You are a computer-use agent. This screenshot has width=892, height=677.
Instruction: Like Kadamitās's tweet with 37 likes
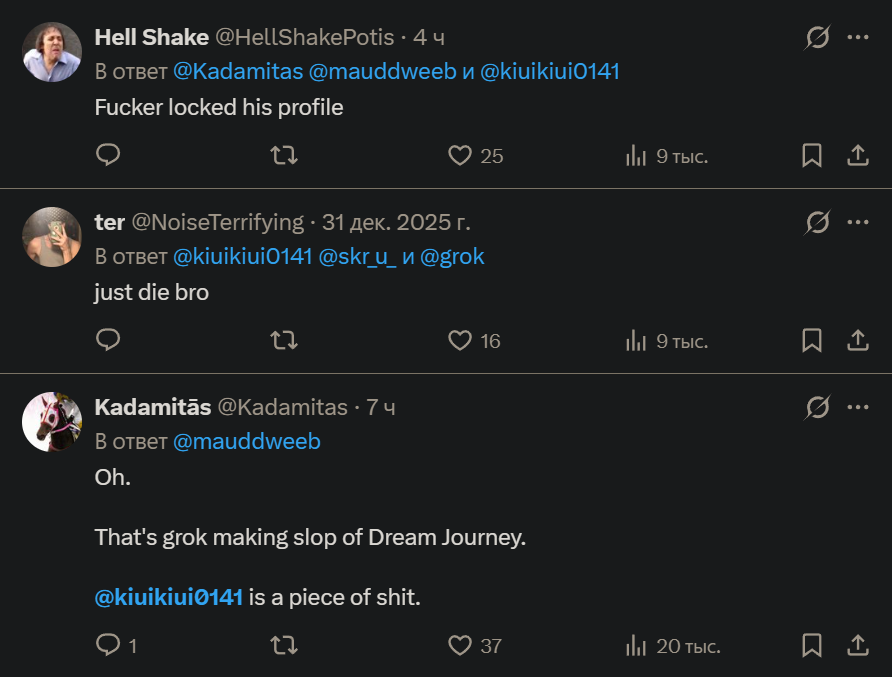[x=460, y=645]
